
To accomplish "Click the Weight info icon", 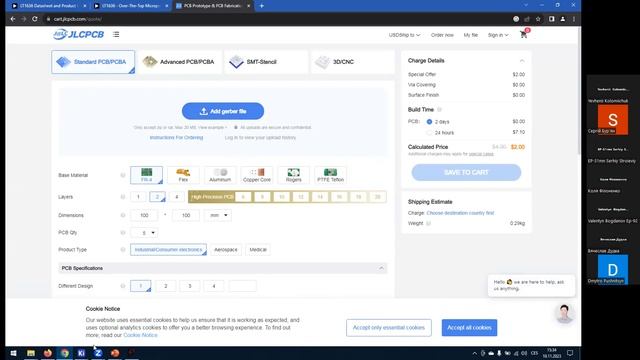I will pos(429,223).
